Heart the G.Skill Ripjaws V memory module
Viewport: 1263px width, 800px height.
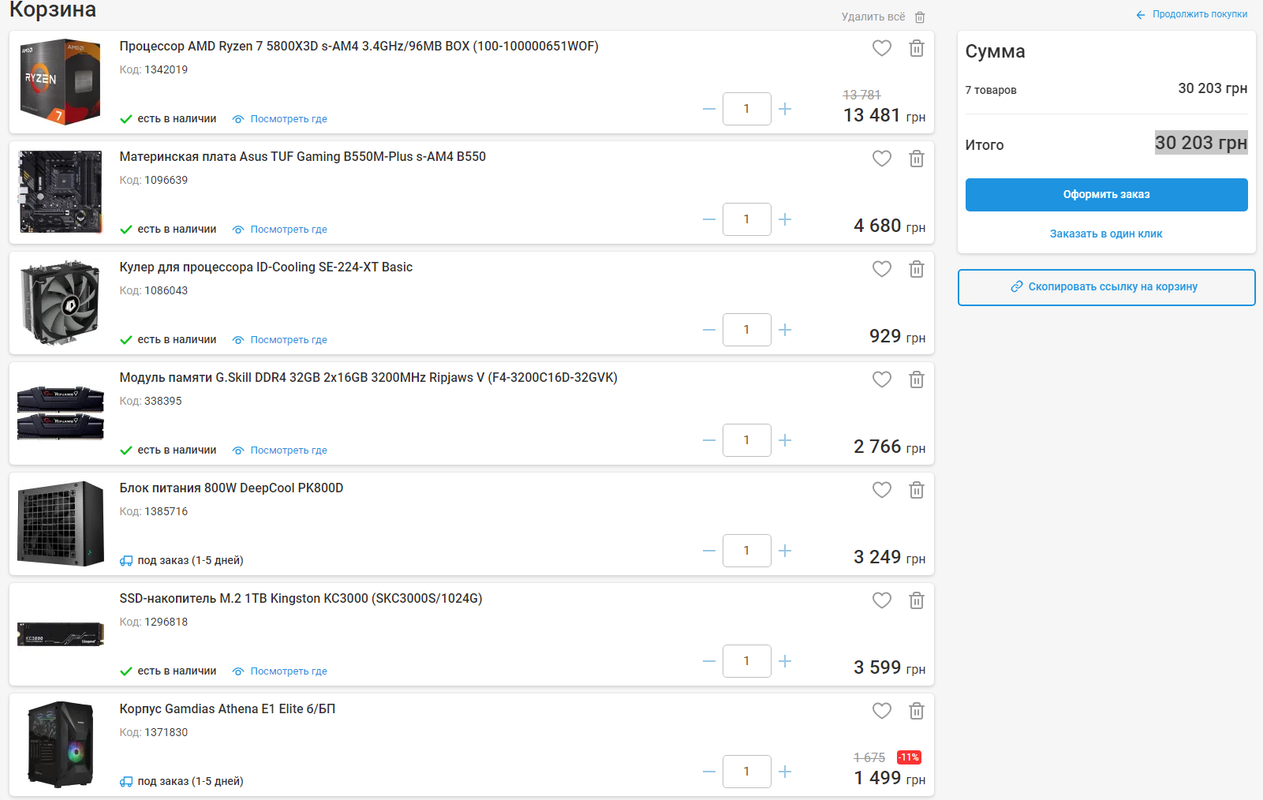tap(881, 379)
